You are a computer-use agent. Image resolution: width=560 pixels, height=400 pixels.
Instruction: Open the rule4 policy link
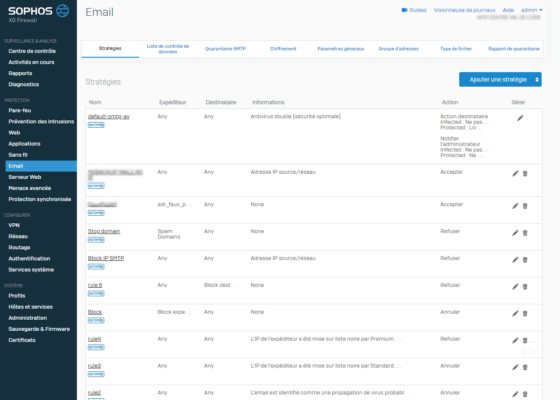(x=94, y=339)
